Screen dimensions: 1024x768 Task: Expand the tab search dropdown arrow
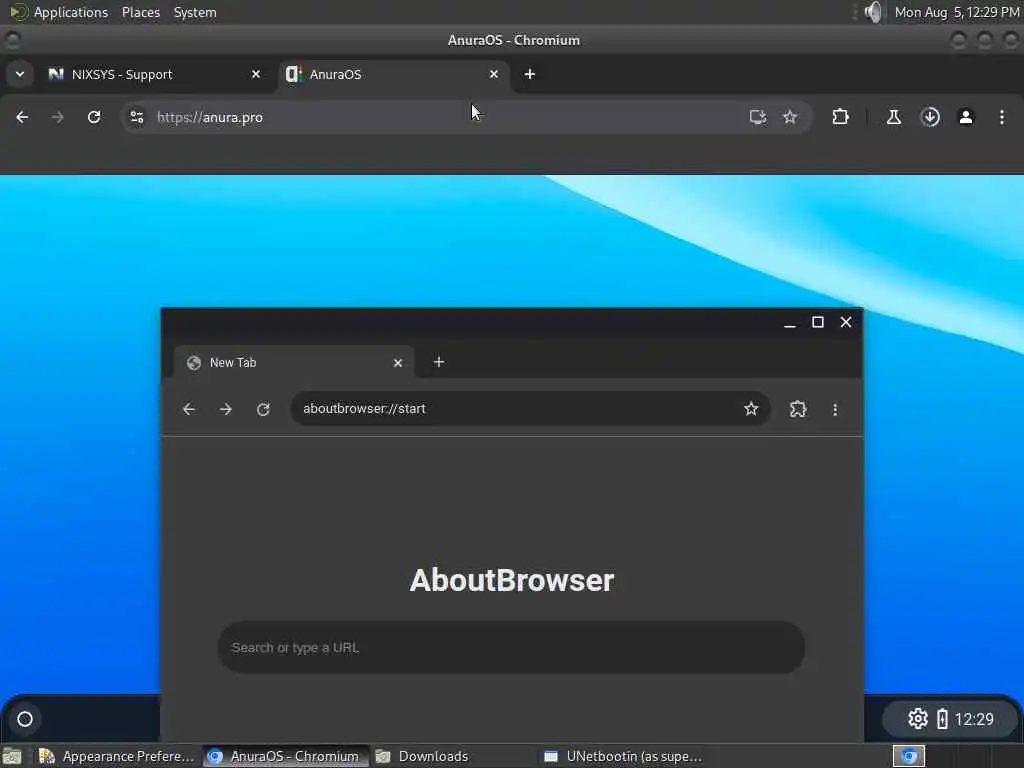(x=20, y=74)
